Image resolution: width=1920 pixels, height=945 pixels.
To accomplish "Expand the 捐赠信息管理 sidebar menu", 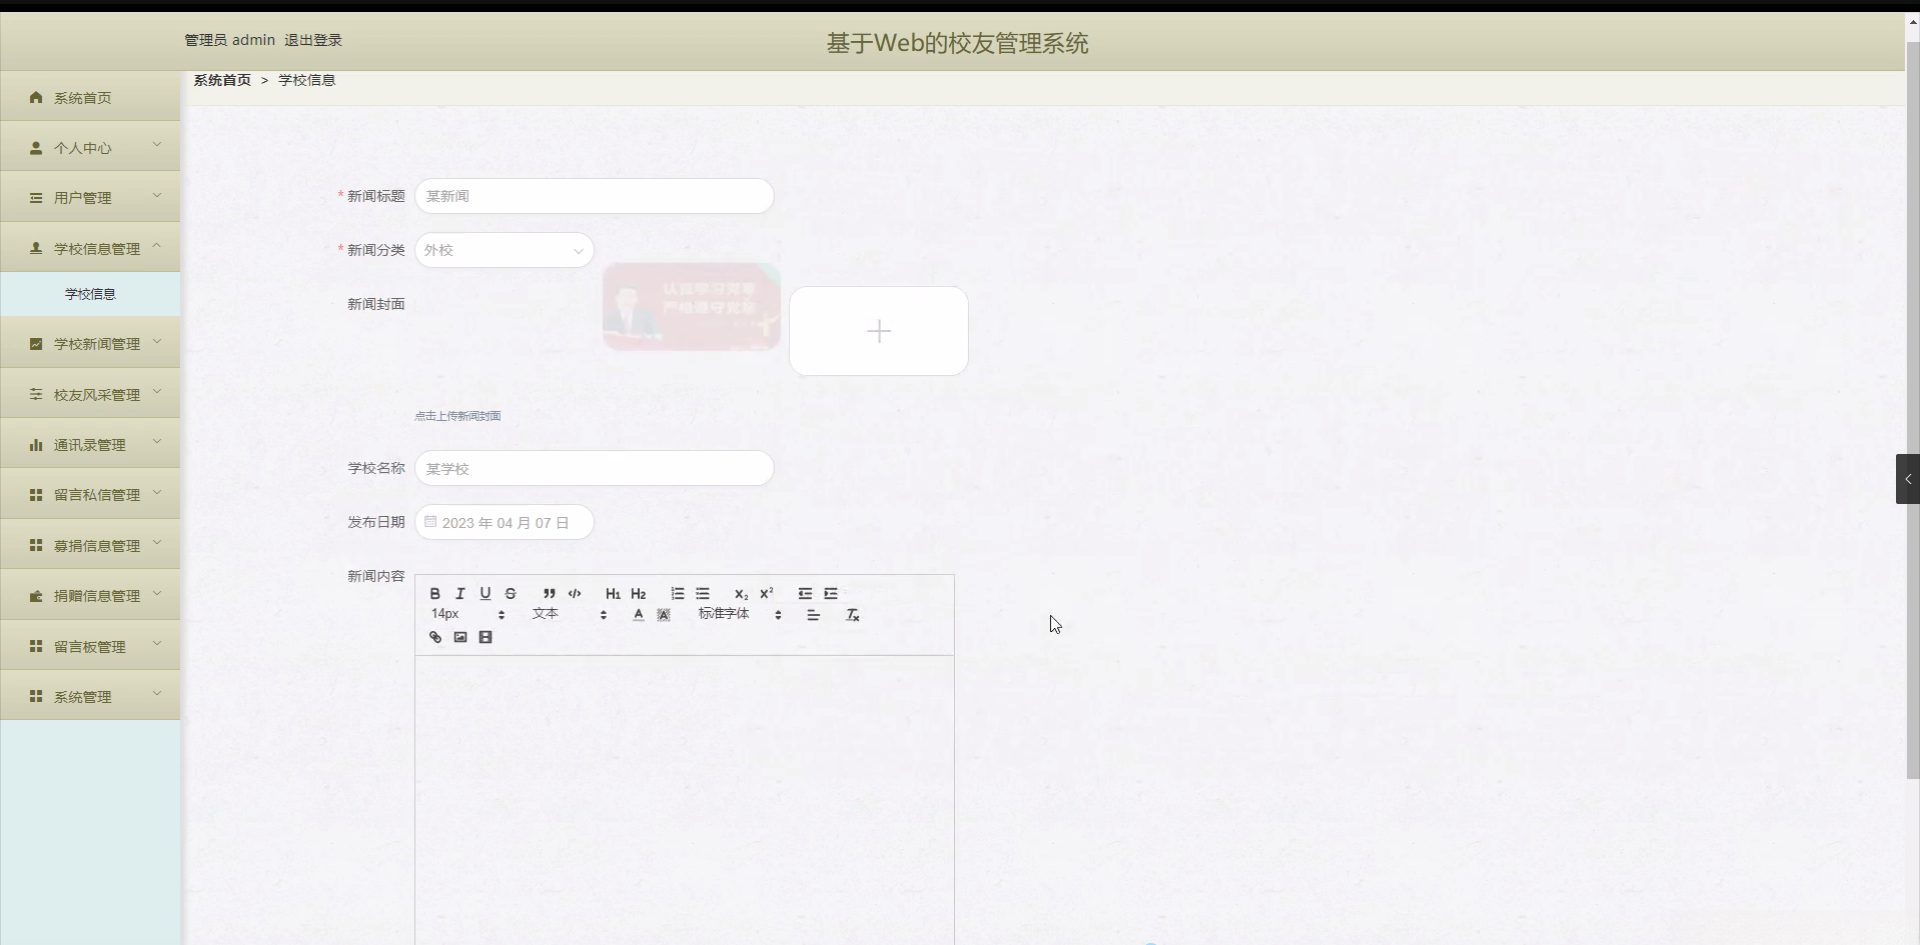I will point(90,595).
